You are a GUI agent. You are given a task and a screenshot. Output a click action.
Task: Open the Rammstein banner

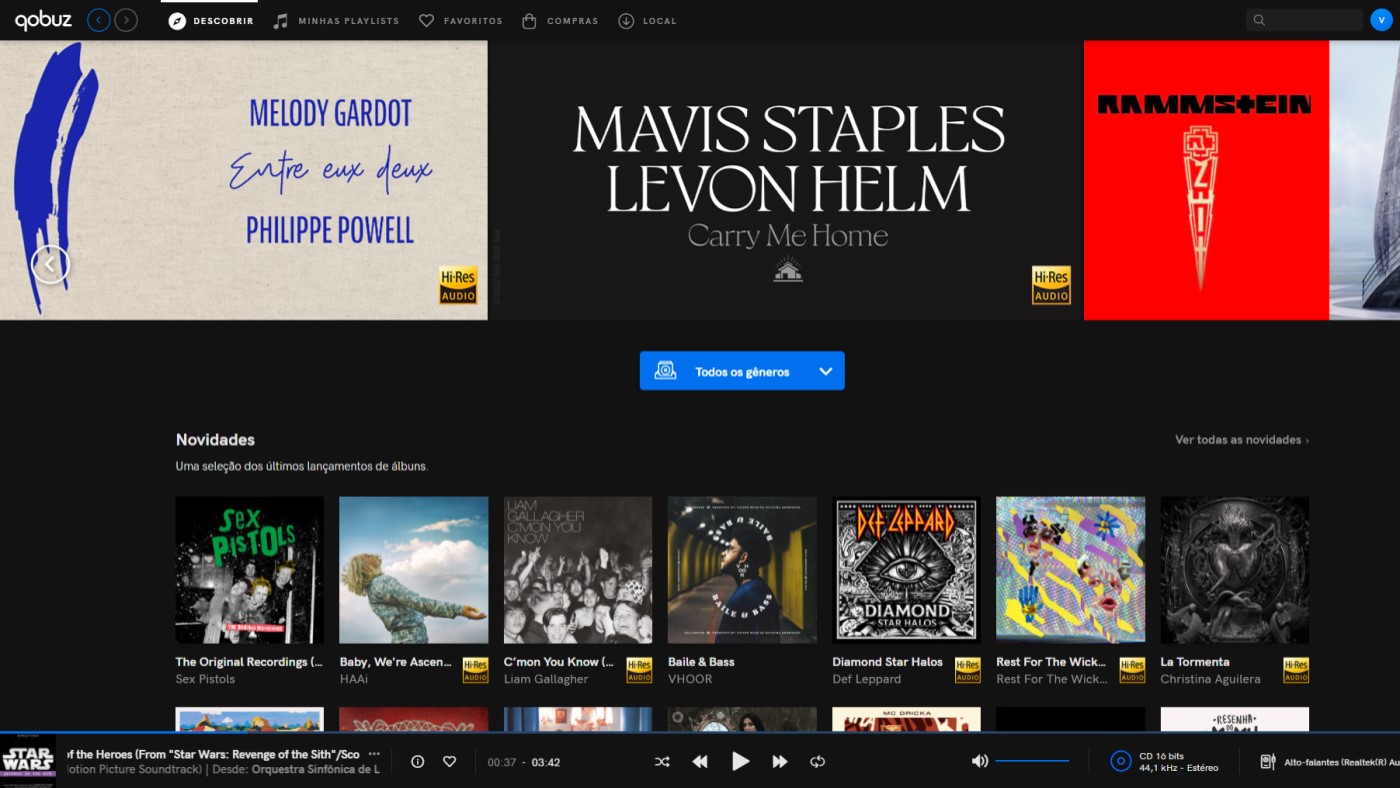[1206, 180]
